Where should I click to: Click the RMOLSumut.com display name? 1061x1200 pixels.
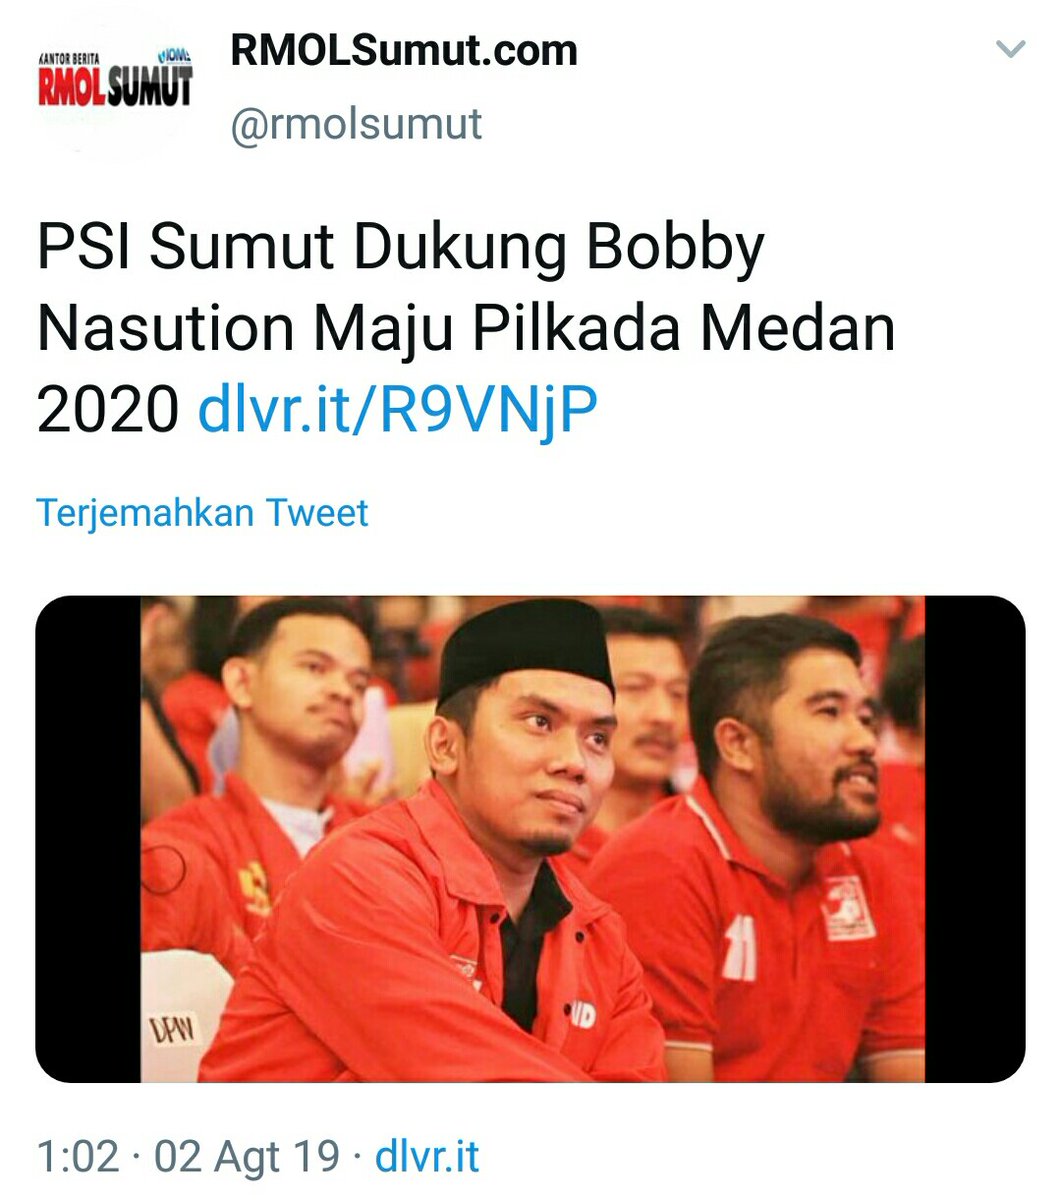tap(404, 51)
